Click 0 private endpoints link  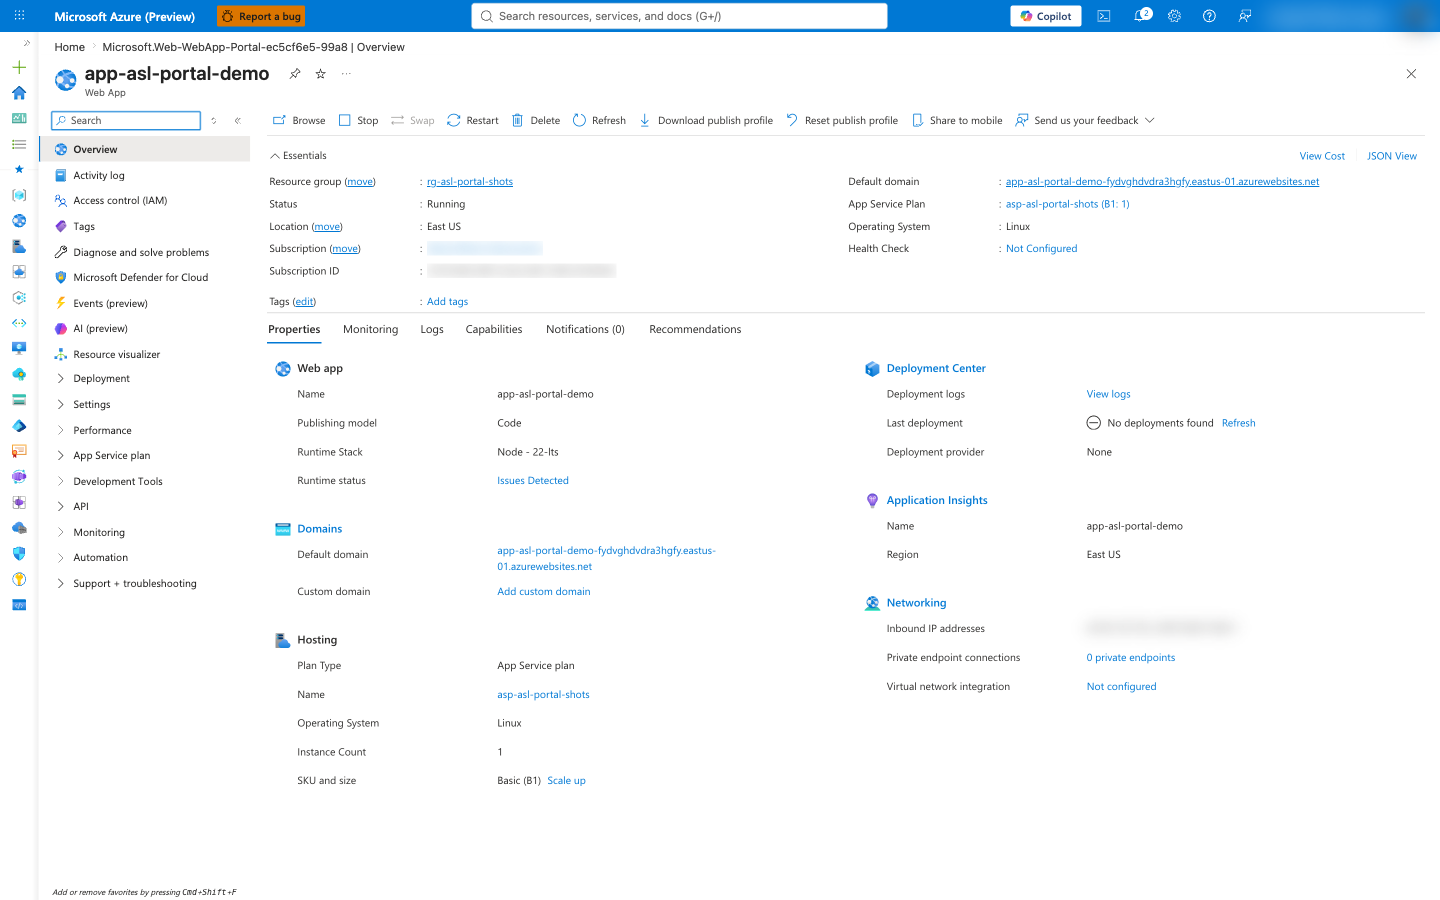(1131, 658)
